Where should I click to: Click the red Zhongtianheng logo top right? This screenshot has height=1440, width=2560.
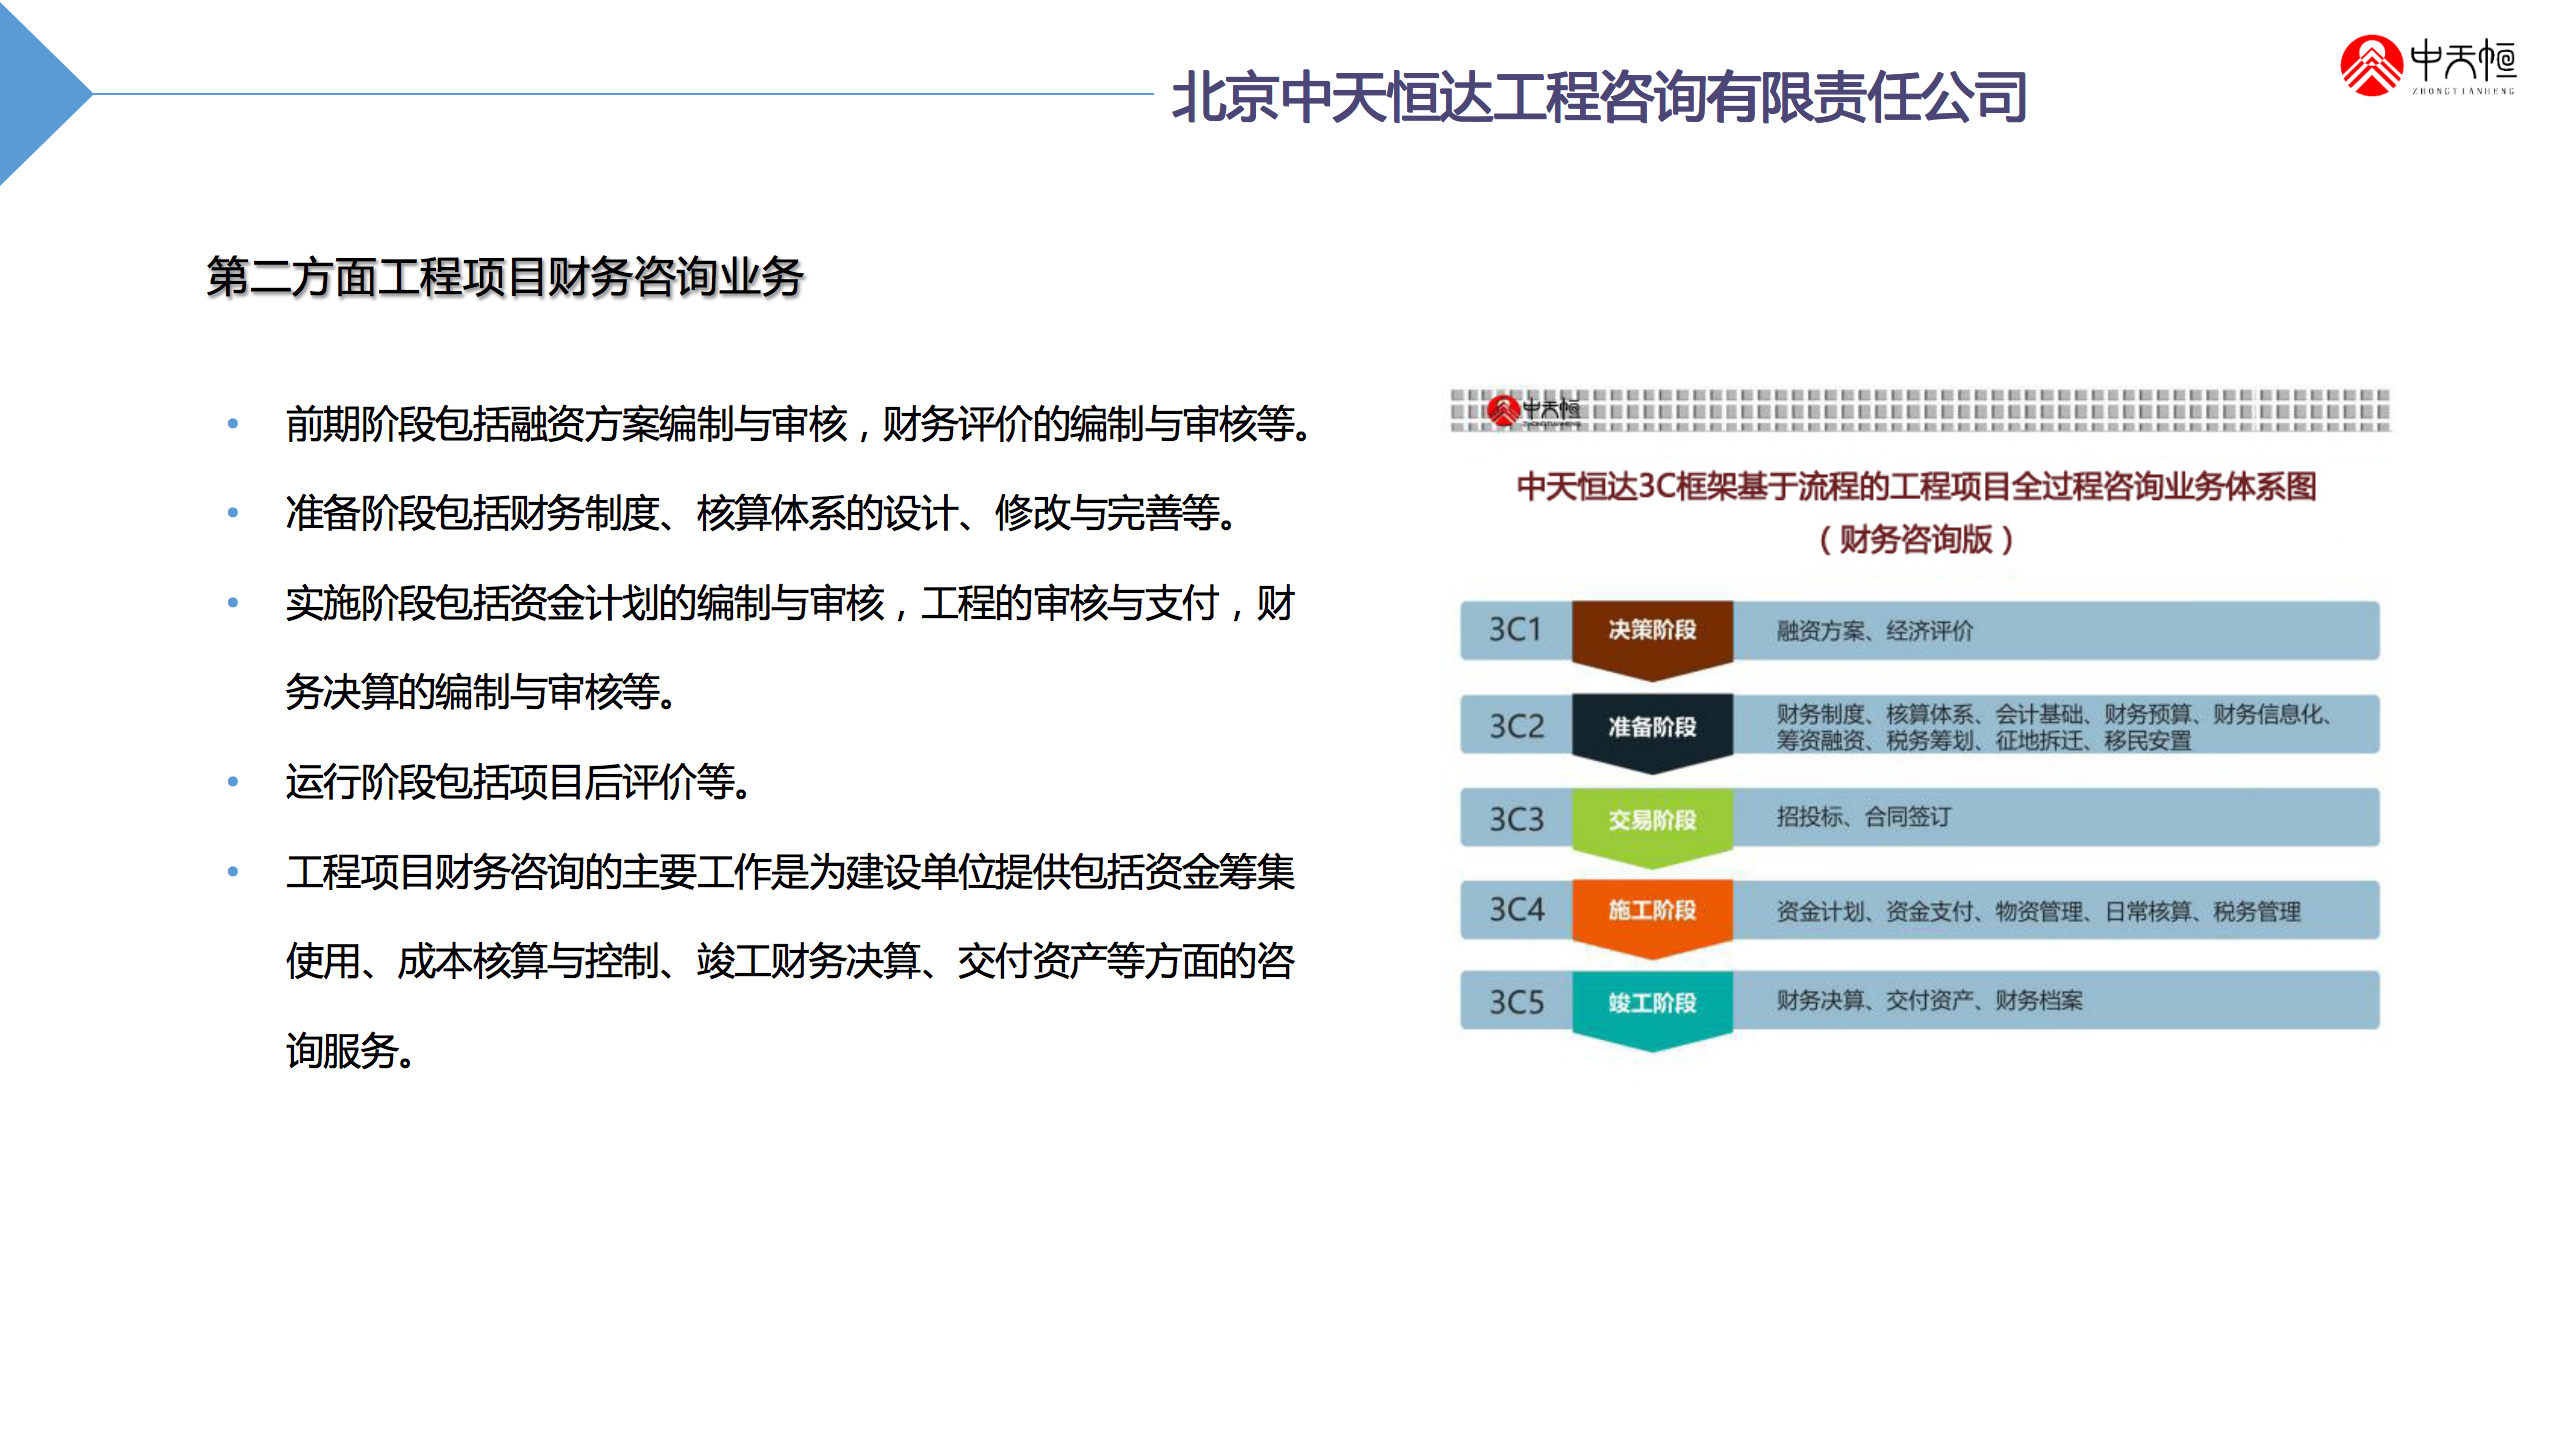2427,66
